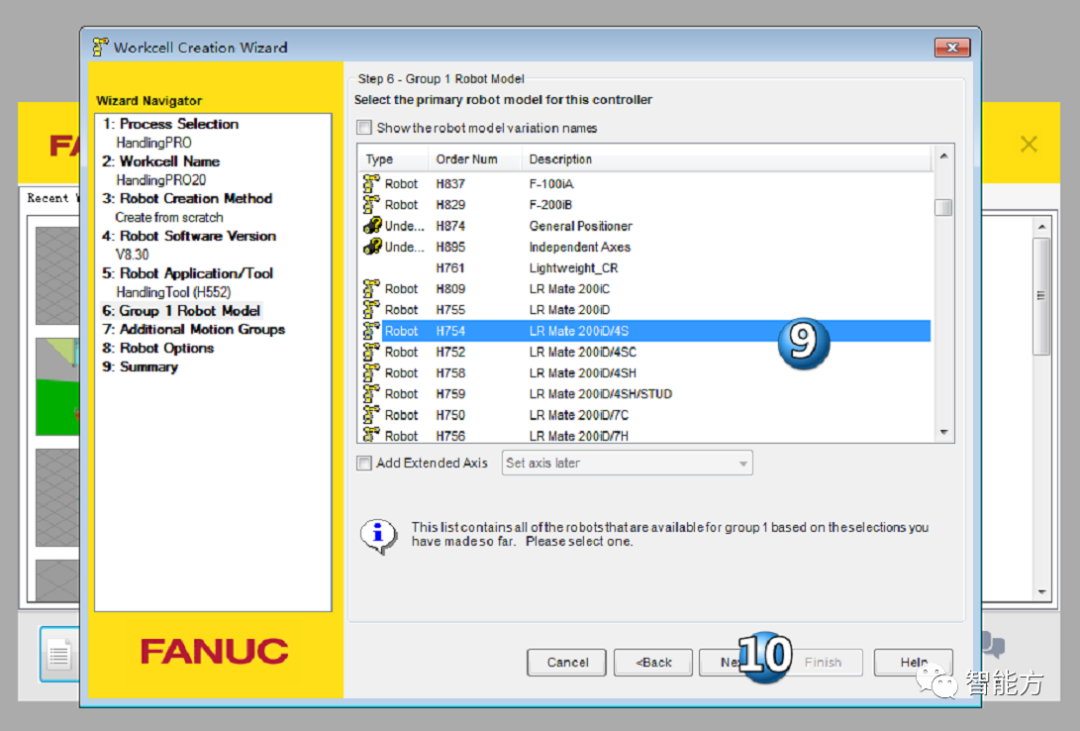1080x731 pixels.
Task: Click the Next button
Action: pyautogui.click(x=738, y=662)
